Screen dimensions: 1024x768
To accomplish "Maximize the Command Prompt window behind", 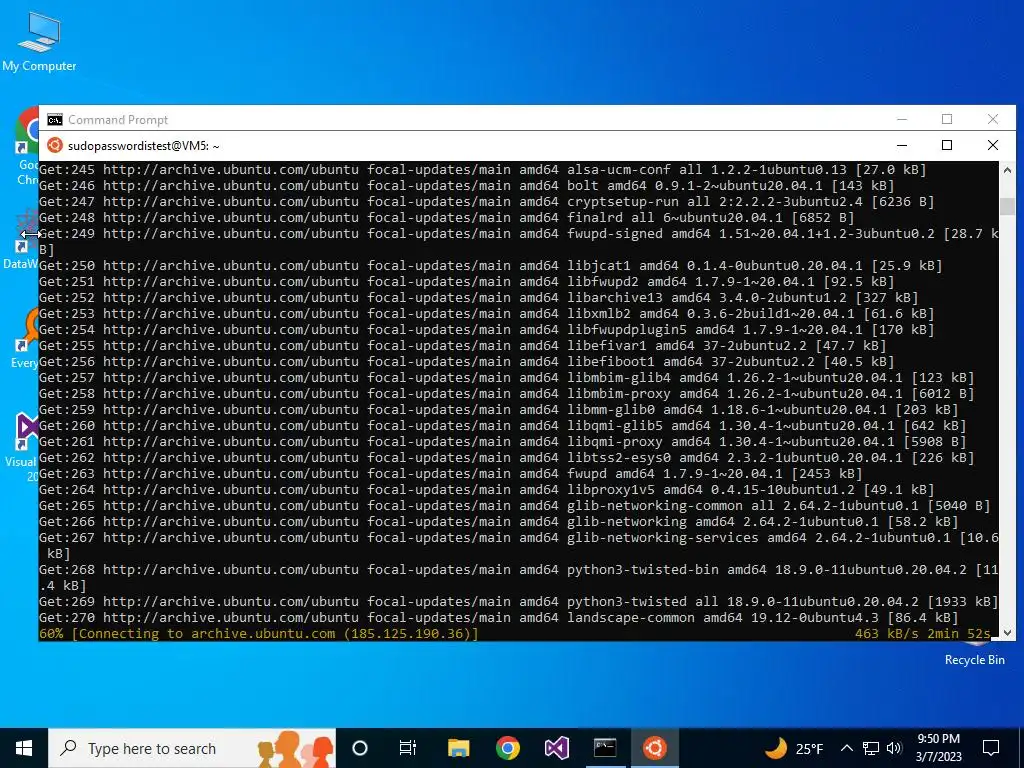I will pyautogui.click(x=947, y=120).
